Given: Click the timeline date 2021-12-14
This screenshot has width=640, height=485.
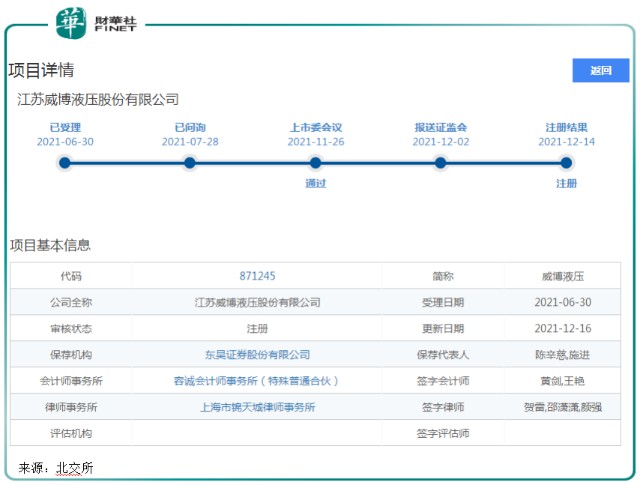Looking at the screenshot, I should tap(566, 142).
